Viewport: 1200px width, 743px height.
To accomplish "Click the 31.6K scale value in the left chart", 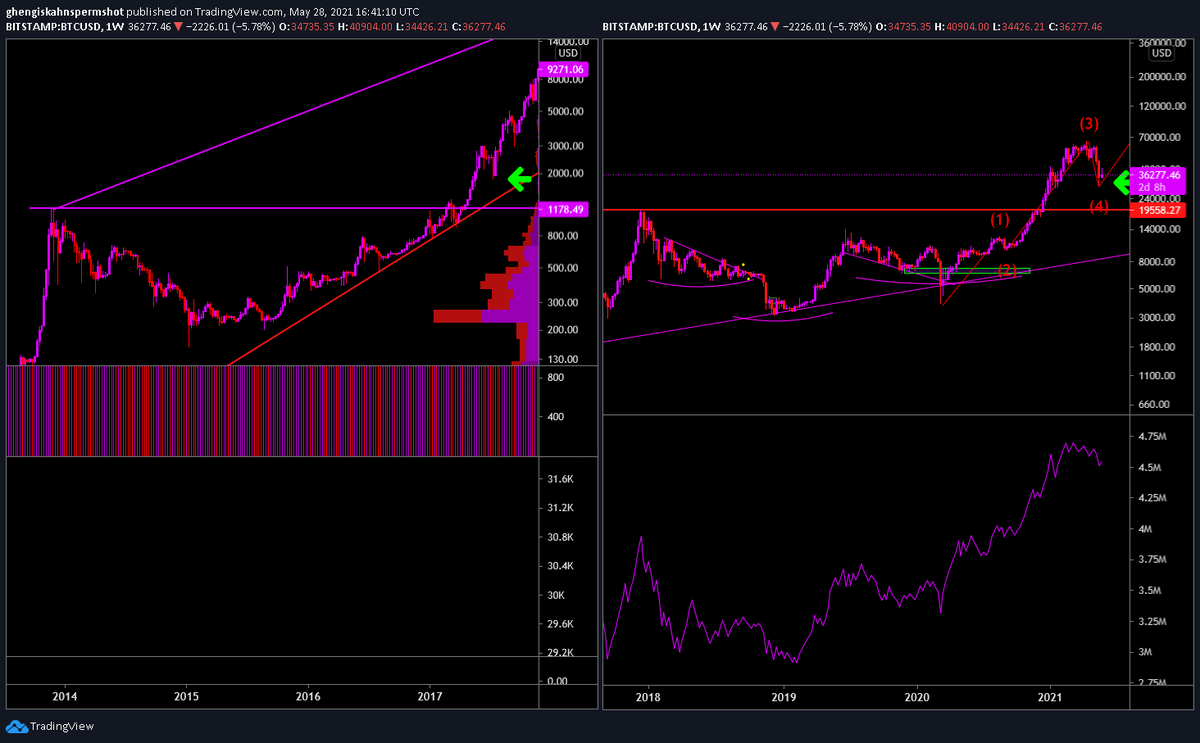I will point(559,480).
